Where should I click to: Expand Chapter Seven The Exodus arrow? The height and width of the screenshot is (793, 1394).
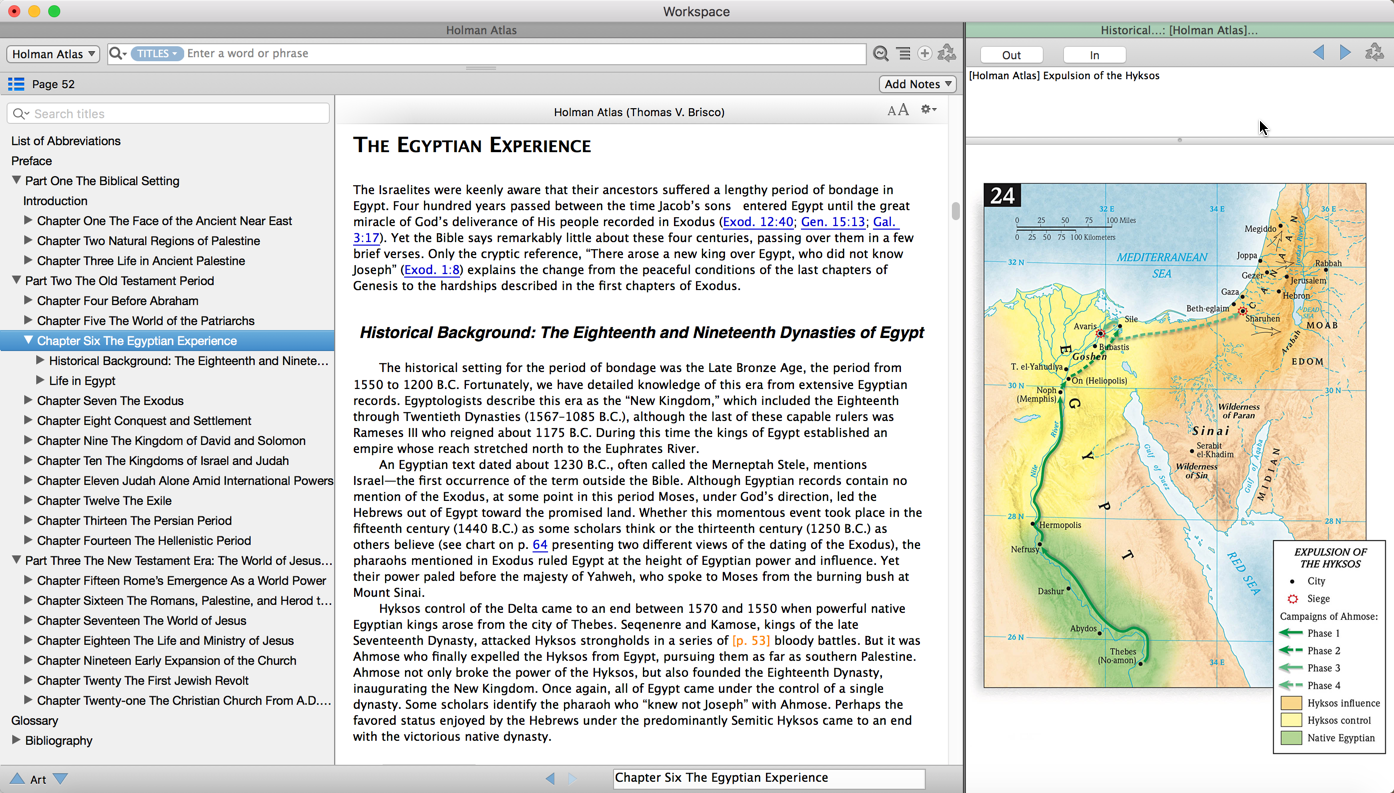pyautogui.click(x=28, y=401)
